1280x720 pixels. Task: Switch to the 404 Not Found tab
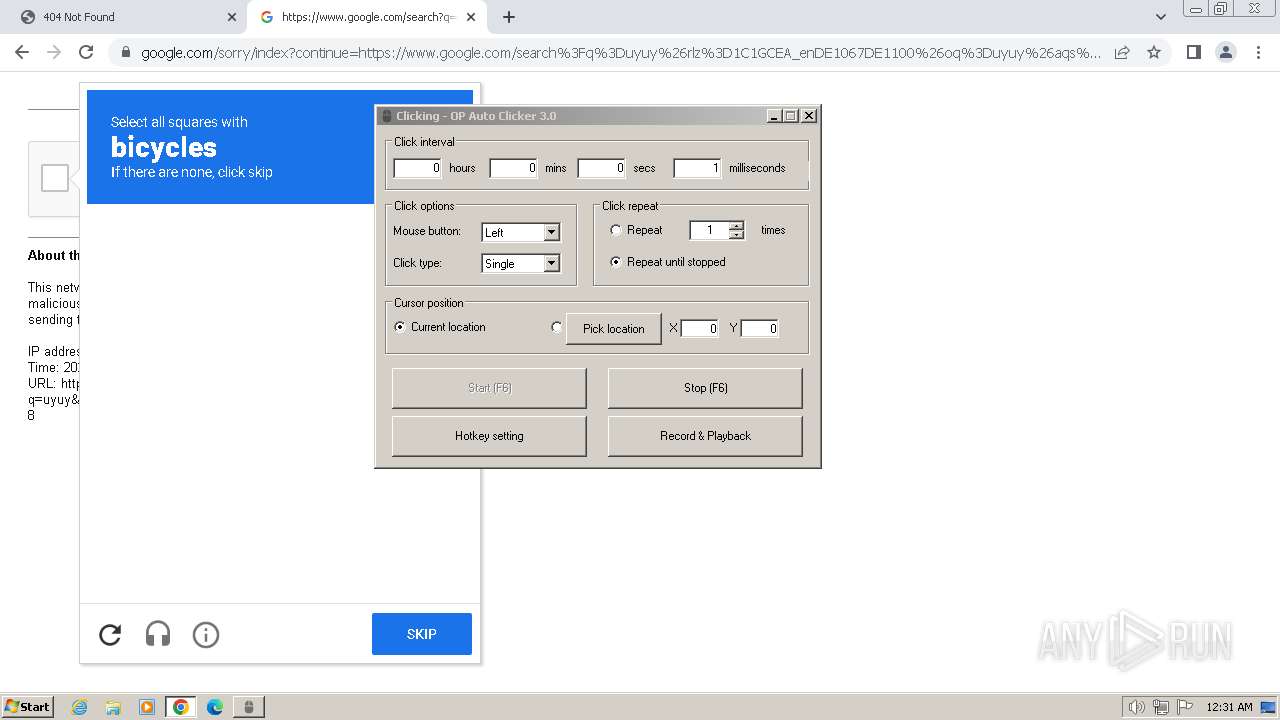point(123,17)
